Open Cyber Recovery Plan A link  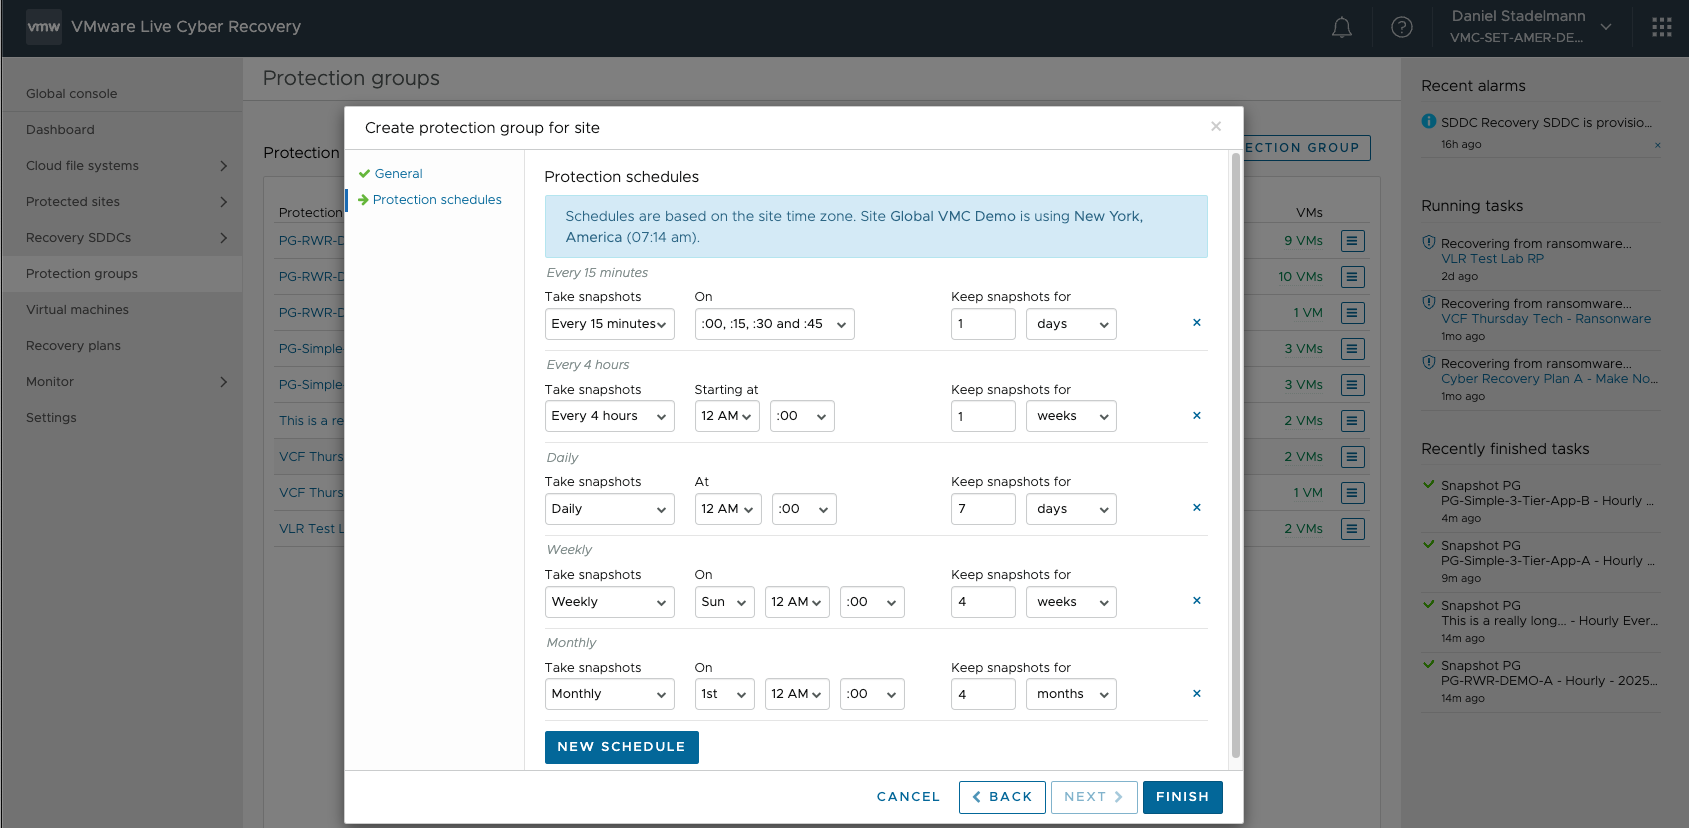pyautogui.click(x=1549, y=379)
